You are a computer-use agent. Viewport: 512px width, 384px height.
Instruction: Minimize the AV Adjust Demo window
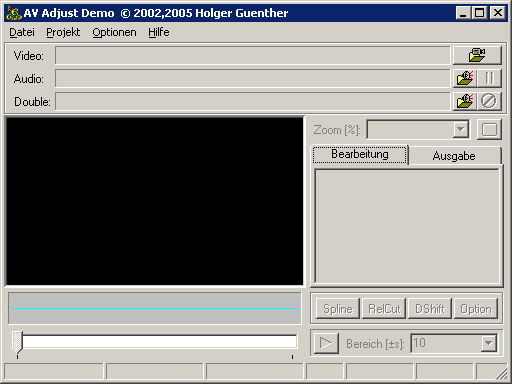[x=463, y=13]
